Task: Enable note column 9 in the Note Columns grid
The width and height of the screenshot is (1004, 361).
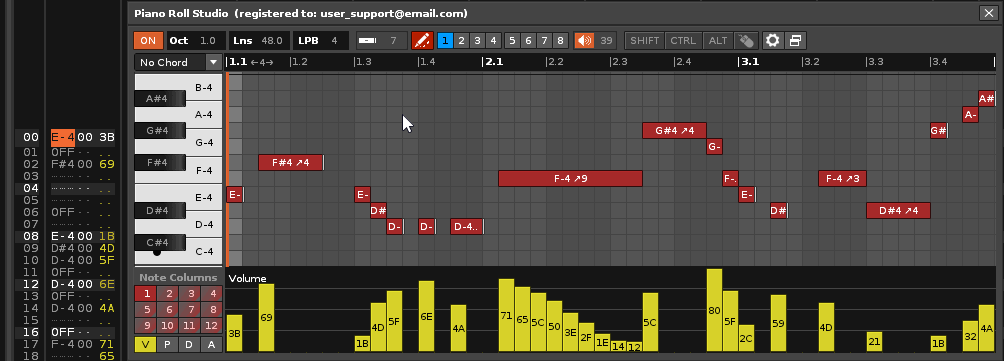Action: (146, 326)
